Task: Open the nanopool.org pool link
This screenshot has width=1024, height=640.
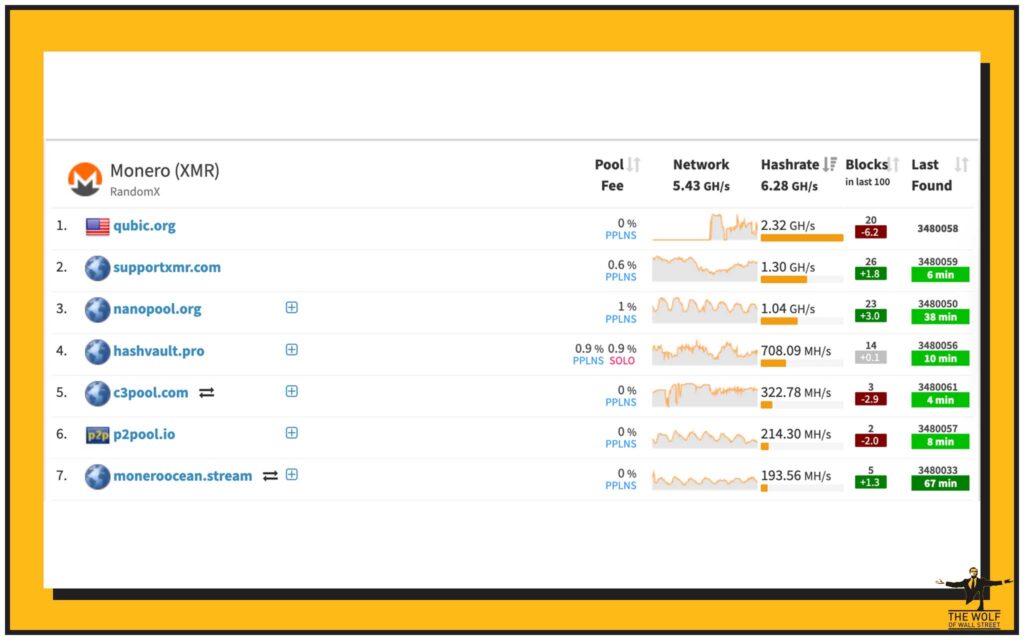Action: coord(157,309)
